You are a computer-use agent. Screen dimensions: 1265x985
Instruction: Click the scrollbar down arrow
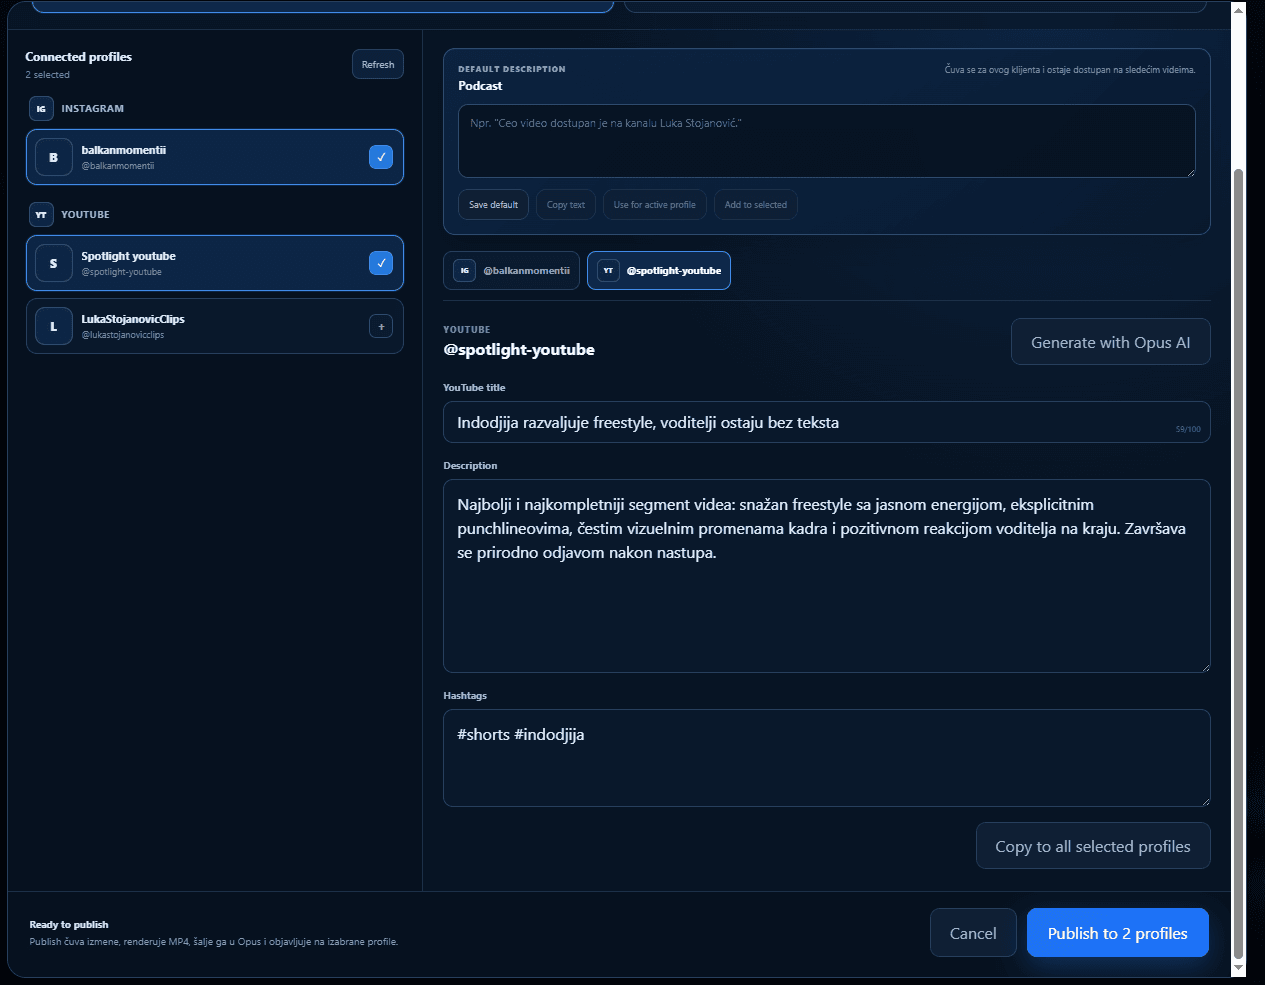point(1239,968)
